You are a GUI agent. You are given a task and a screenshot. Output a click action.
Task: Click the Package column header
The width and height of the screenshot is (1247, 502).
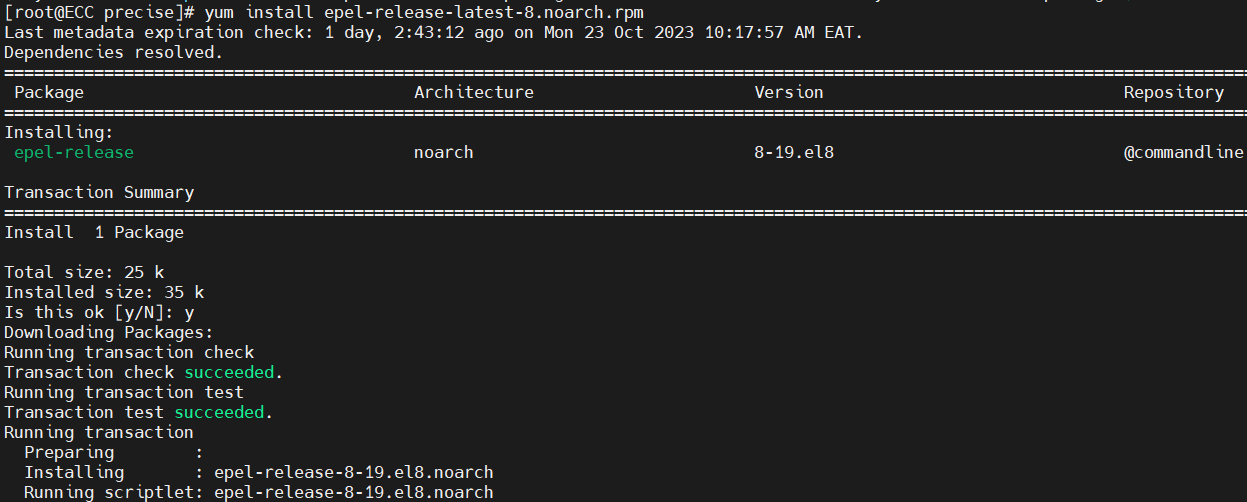click(x=49, y=92)
